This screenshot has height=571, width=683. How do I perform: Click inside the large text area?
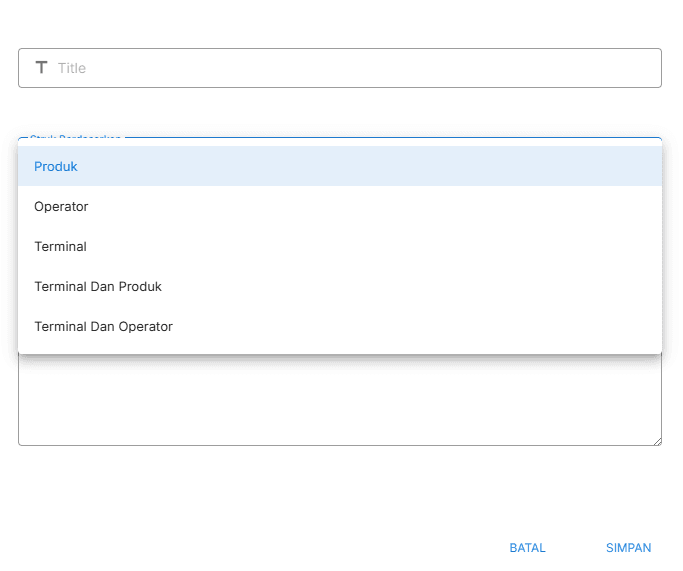click(x=340, y=400)
